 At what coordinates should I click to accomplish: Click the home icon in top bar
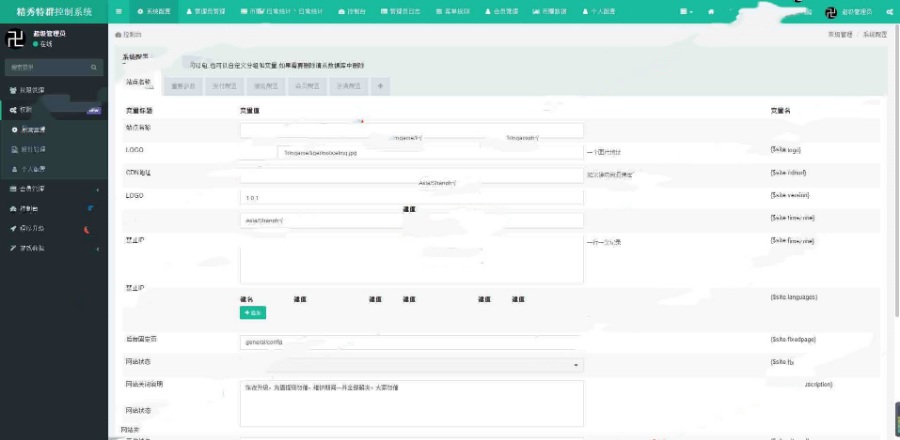tap(710, 11)
